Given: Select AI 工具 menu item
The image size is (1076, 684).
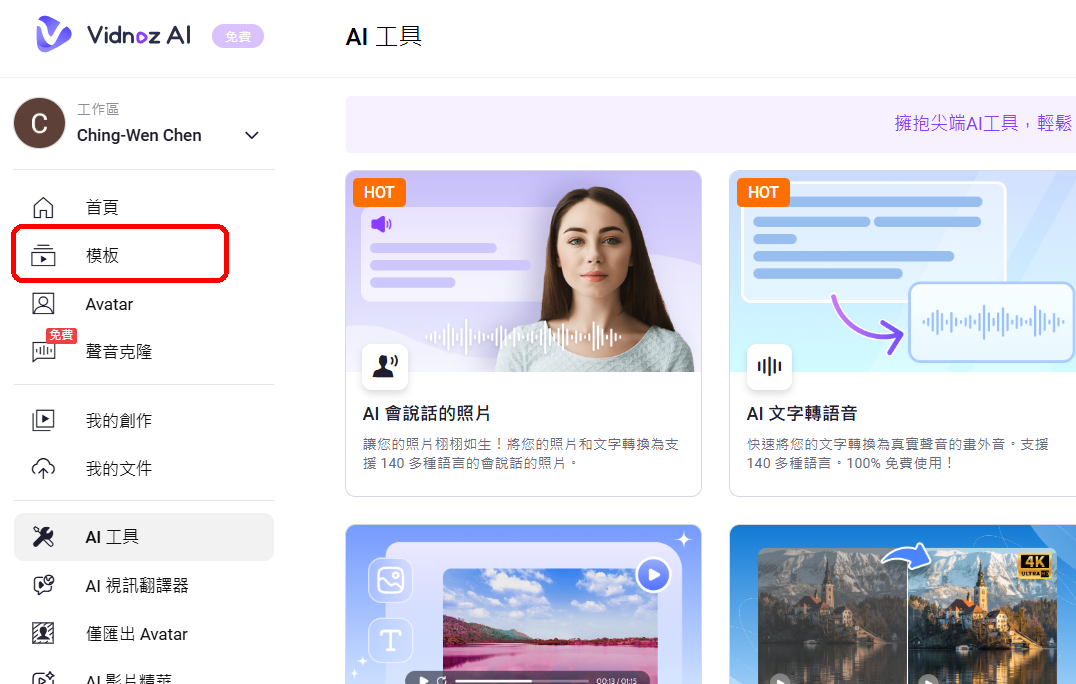Looking at the screenshot, I should (143, 536).
